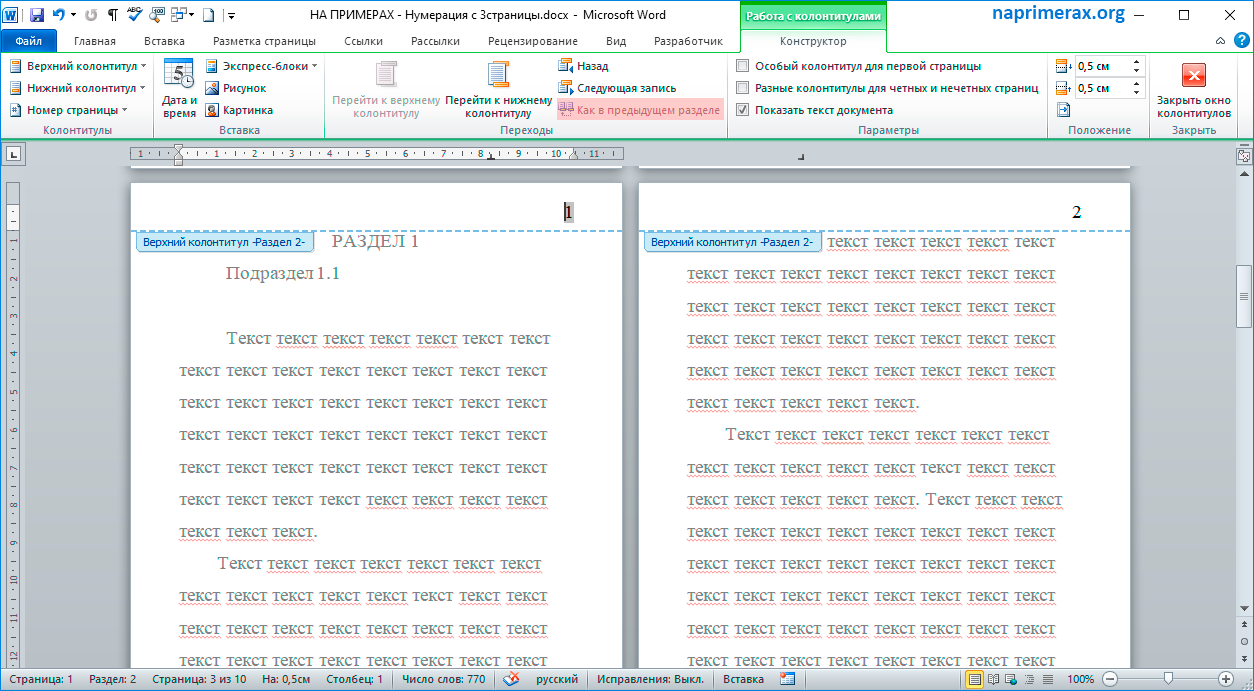The height and width of the screenshot is (691, 1254).
Task: Click the zoom slider handle
Action: pos(1168,679)
